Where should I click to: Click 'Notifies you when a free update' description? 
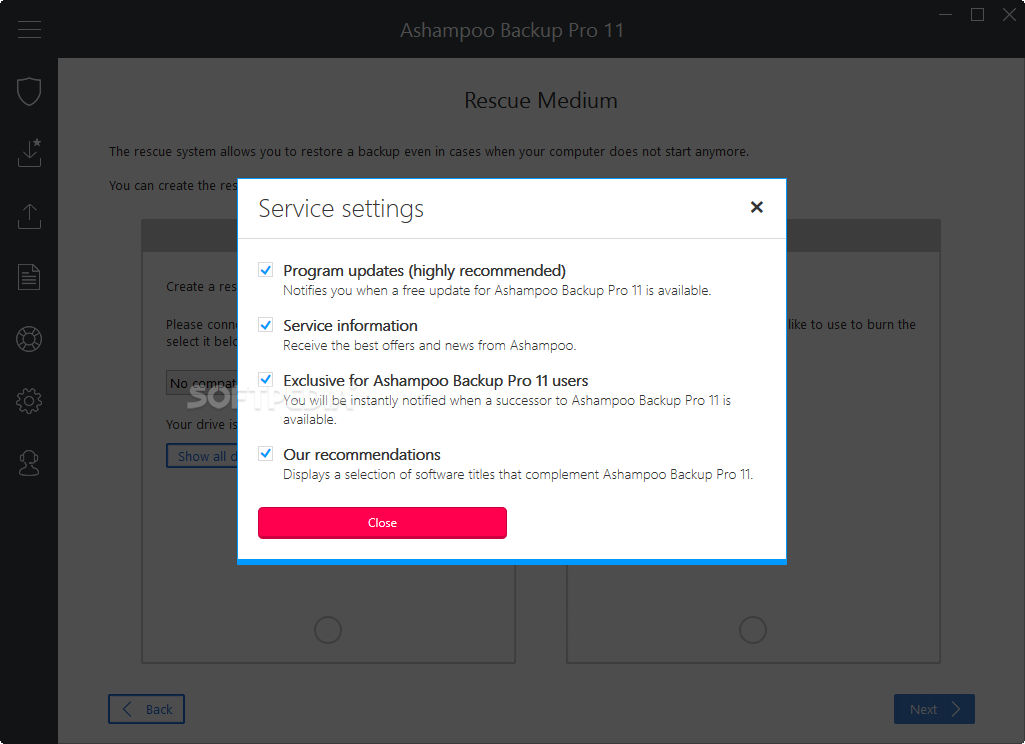[497, 290]
